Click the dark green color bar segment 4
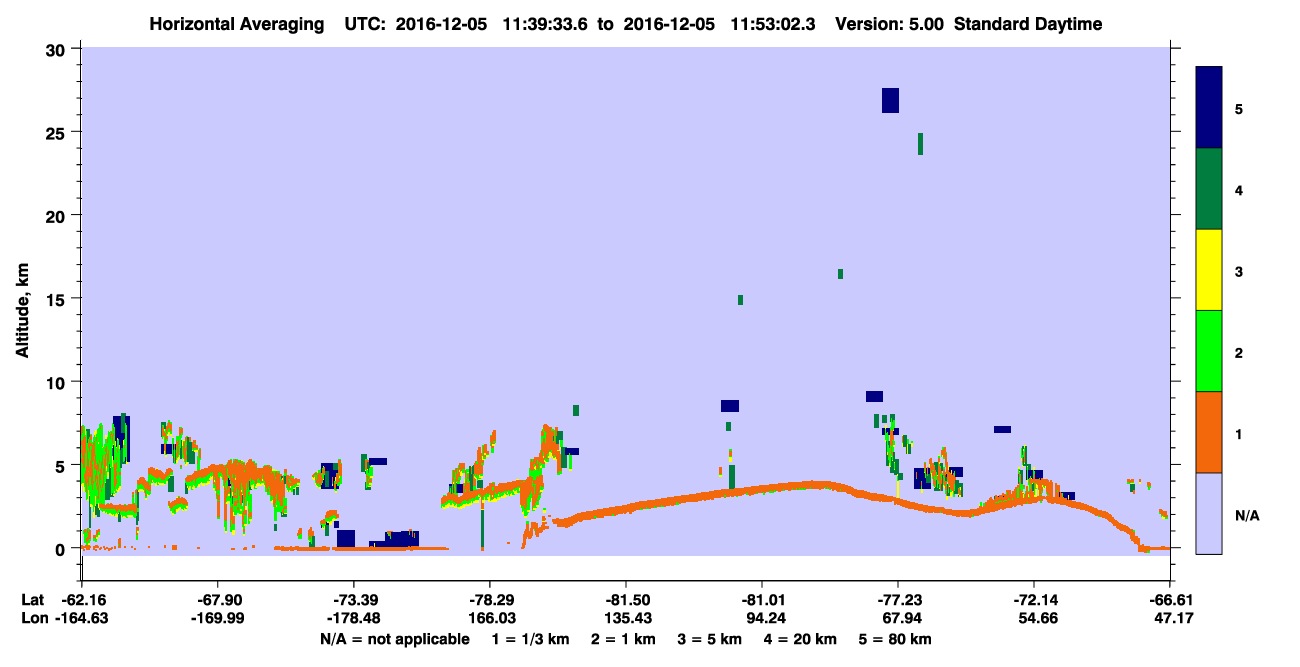The height and width of the screenshot is (667, 1300). point(1209,189)
